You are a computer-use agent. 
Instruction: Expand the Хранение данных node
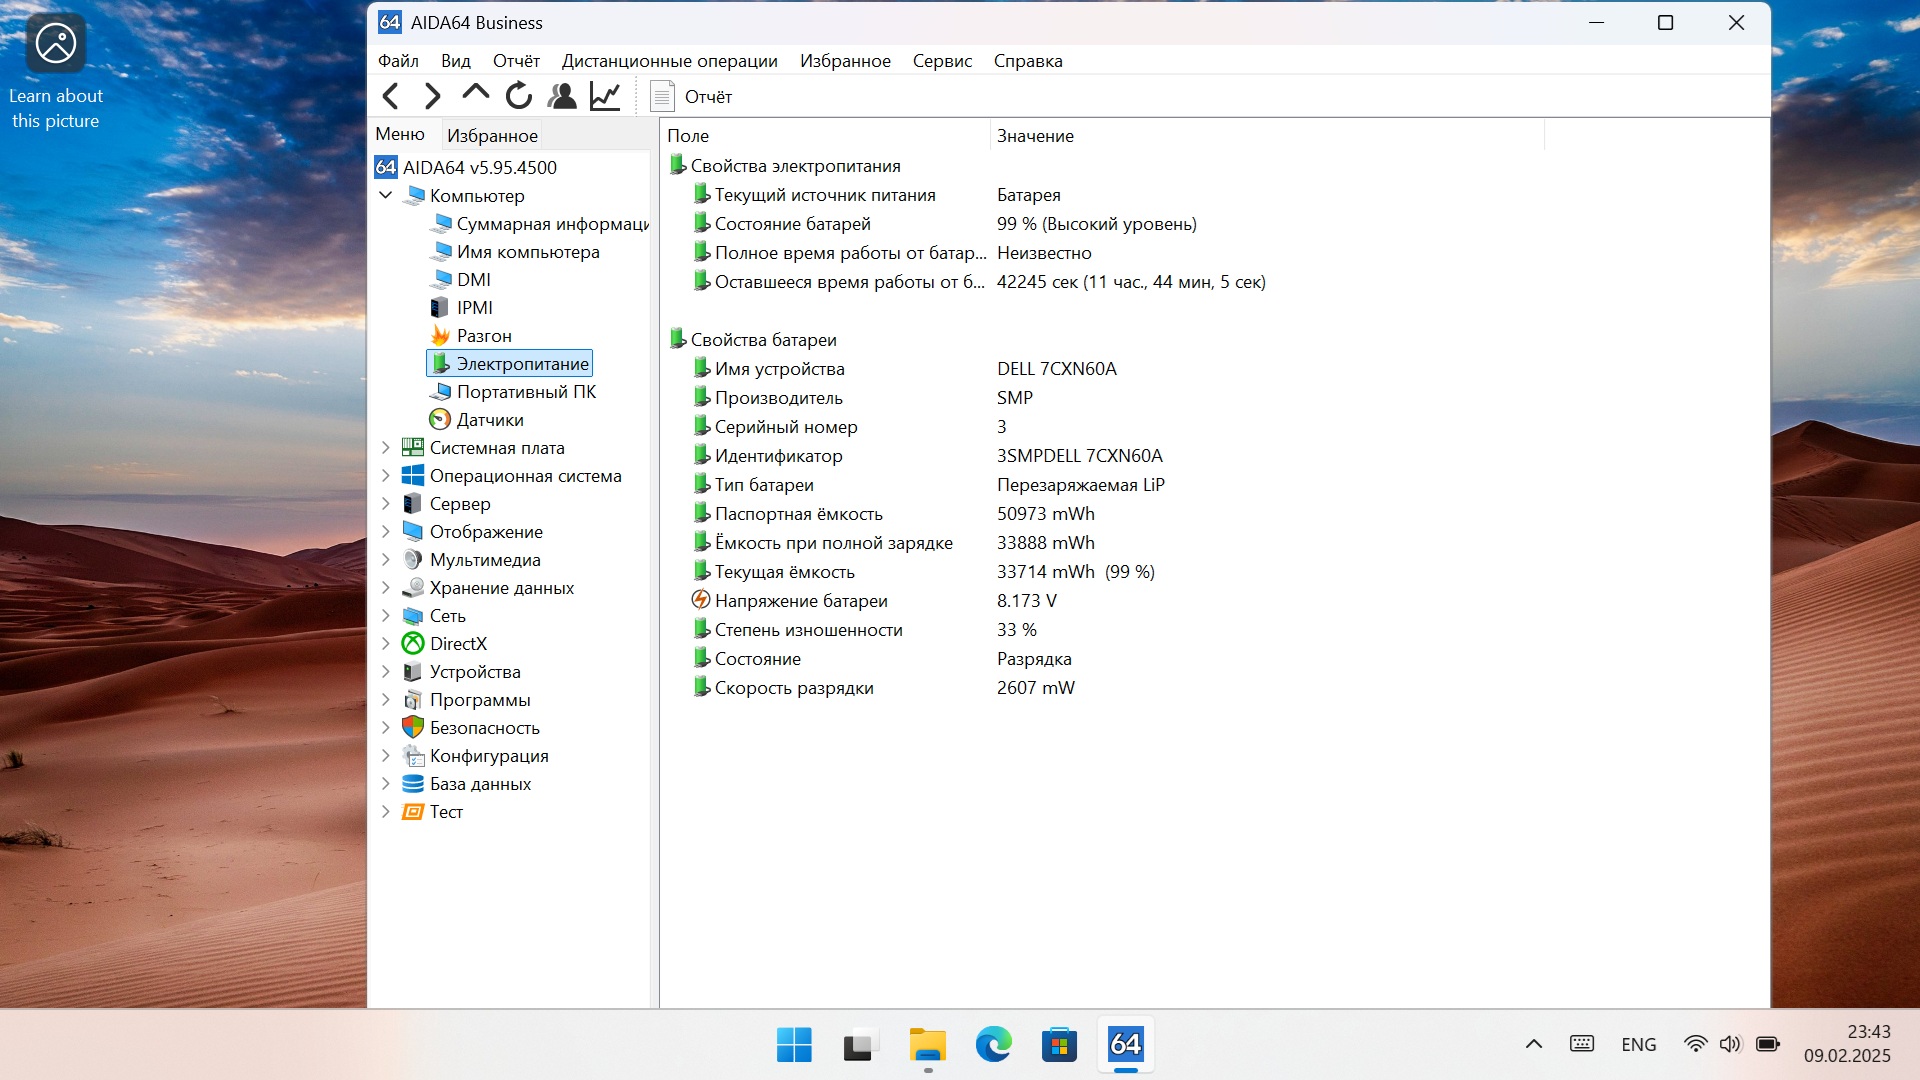click(386, 588)
